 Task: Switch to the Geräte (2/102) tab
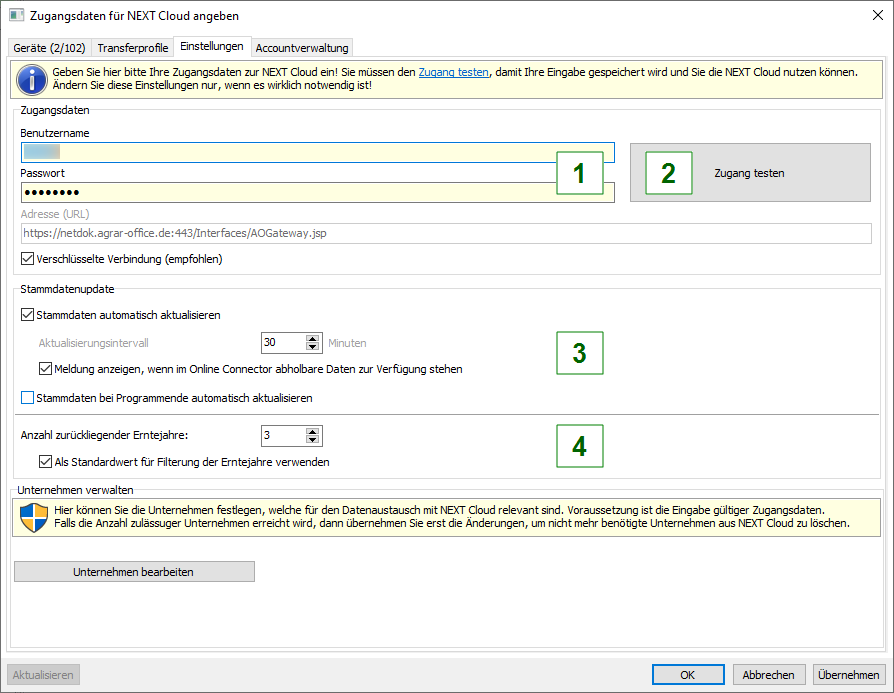pyautogui.click(x=48, y=47)
